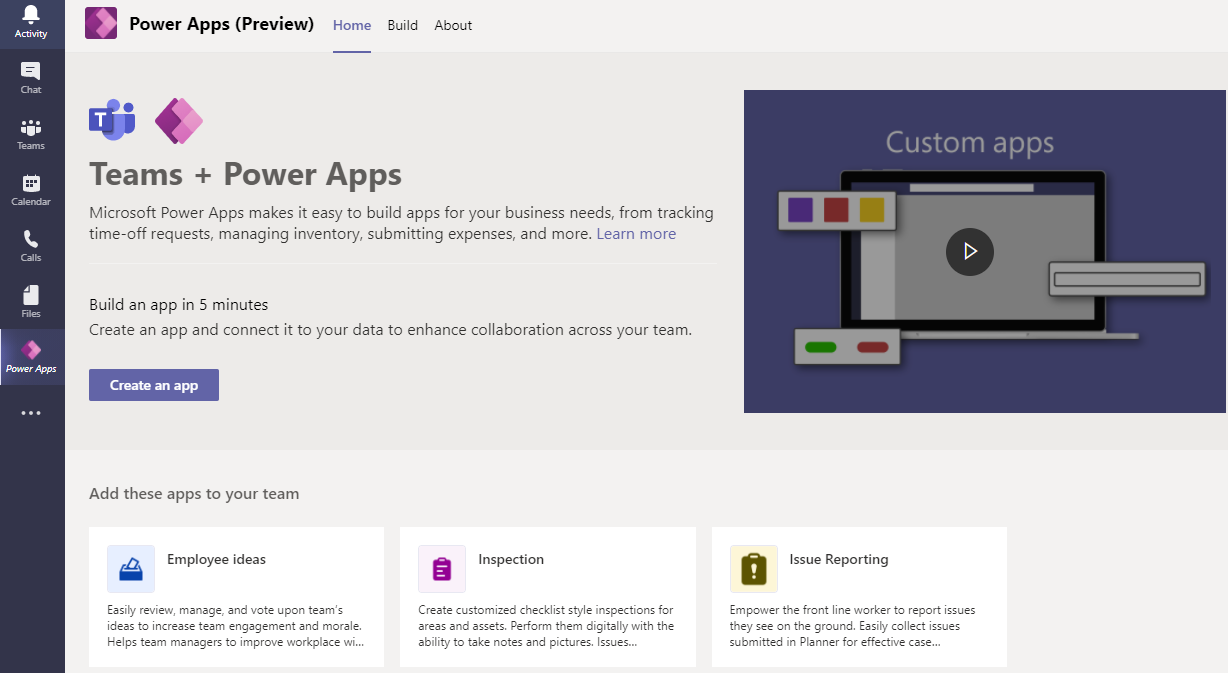The width and height of the screenshot is (1228, 673).
Task: Open the About tab
Action: tap(453, 25)
